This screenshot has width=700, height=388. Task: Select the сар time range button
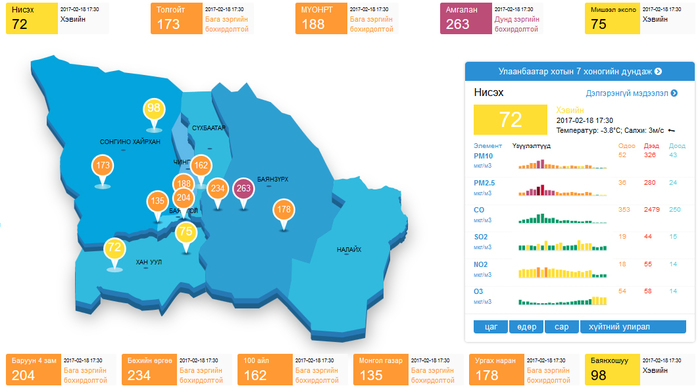pyautogui.click(x=562, y=327)
